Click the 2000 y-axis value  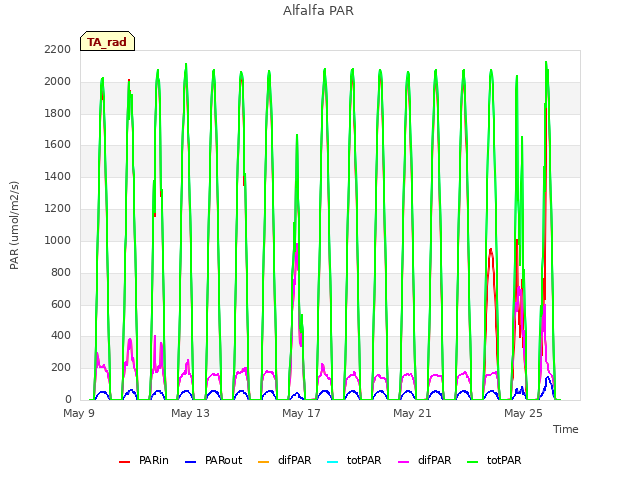(x=58, y=82)
